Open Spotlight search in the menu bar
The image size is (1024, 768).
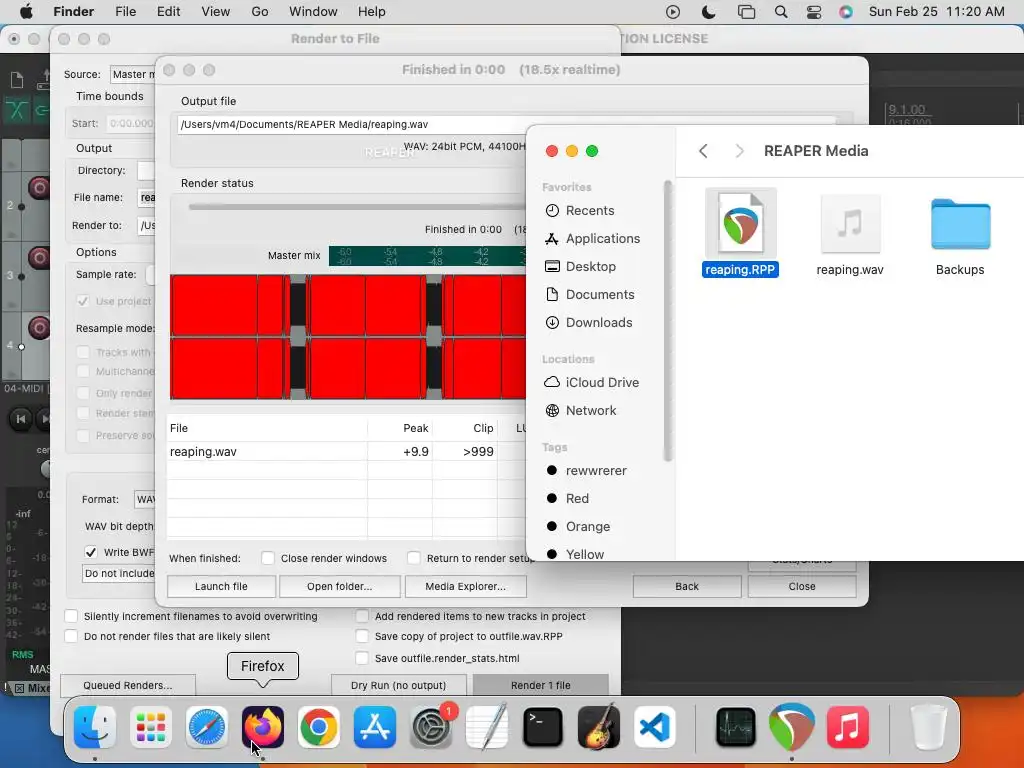click(780, 12)
